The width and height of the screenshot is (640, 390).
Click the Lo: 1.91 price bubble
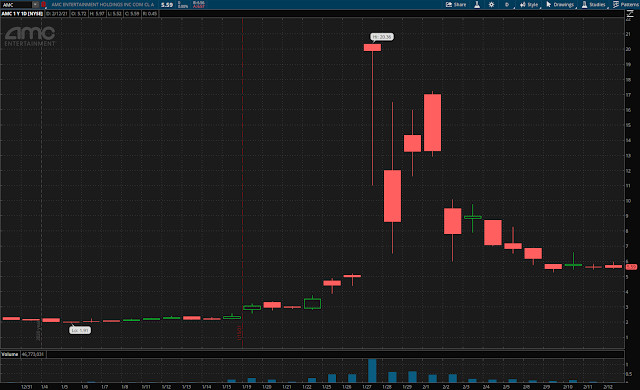pyautogui.click(x=80, y=330)
